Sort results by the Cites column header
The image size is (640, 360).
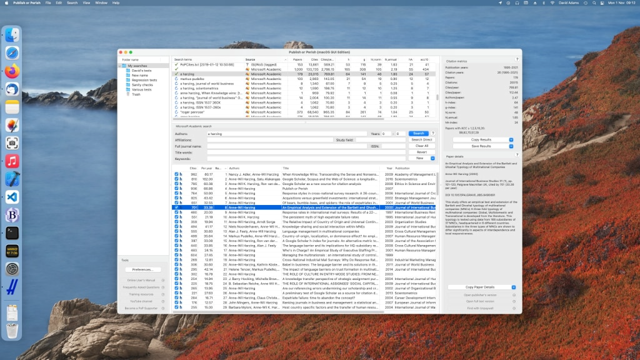(193, 168)
